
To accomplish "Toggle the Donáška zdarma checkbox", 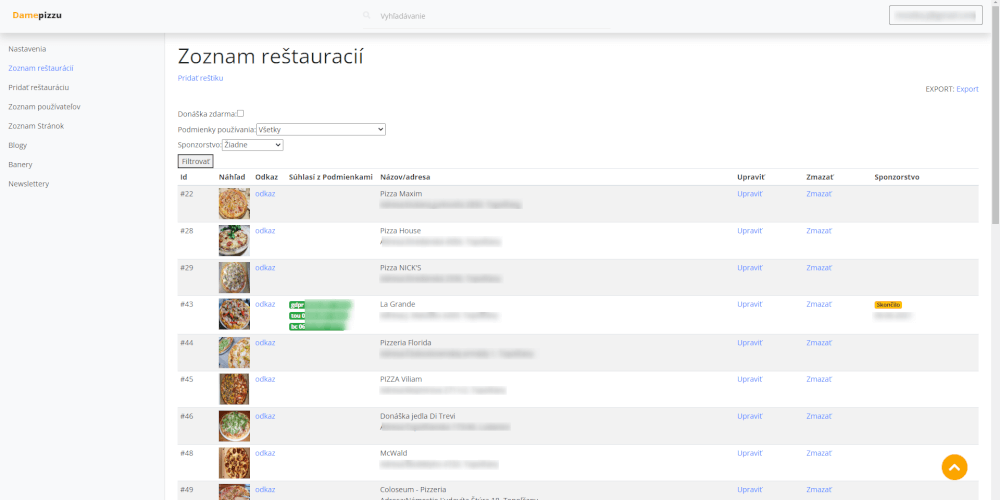I will click(240, 113).
